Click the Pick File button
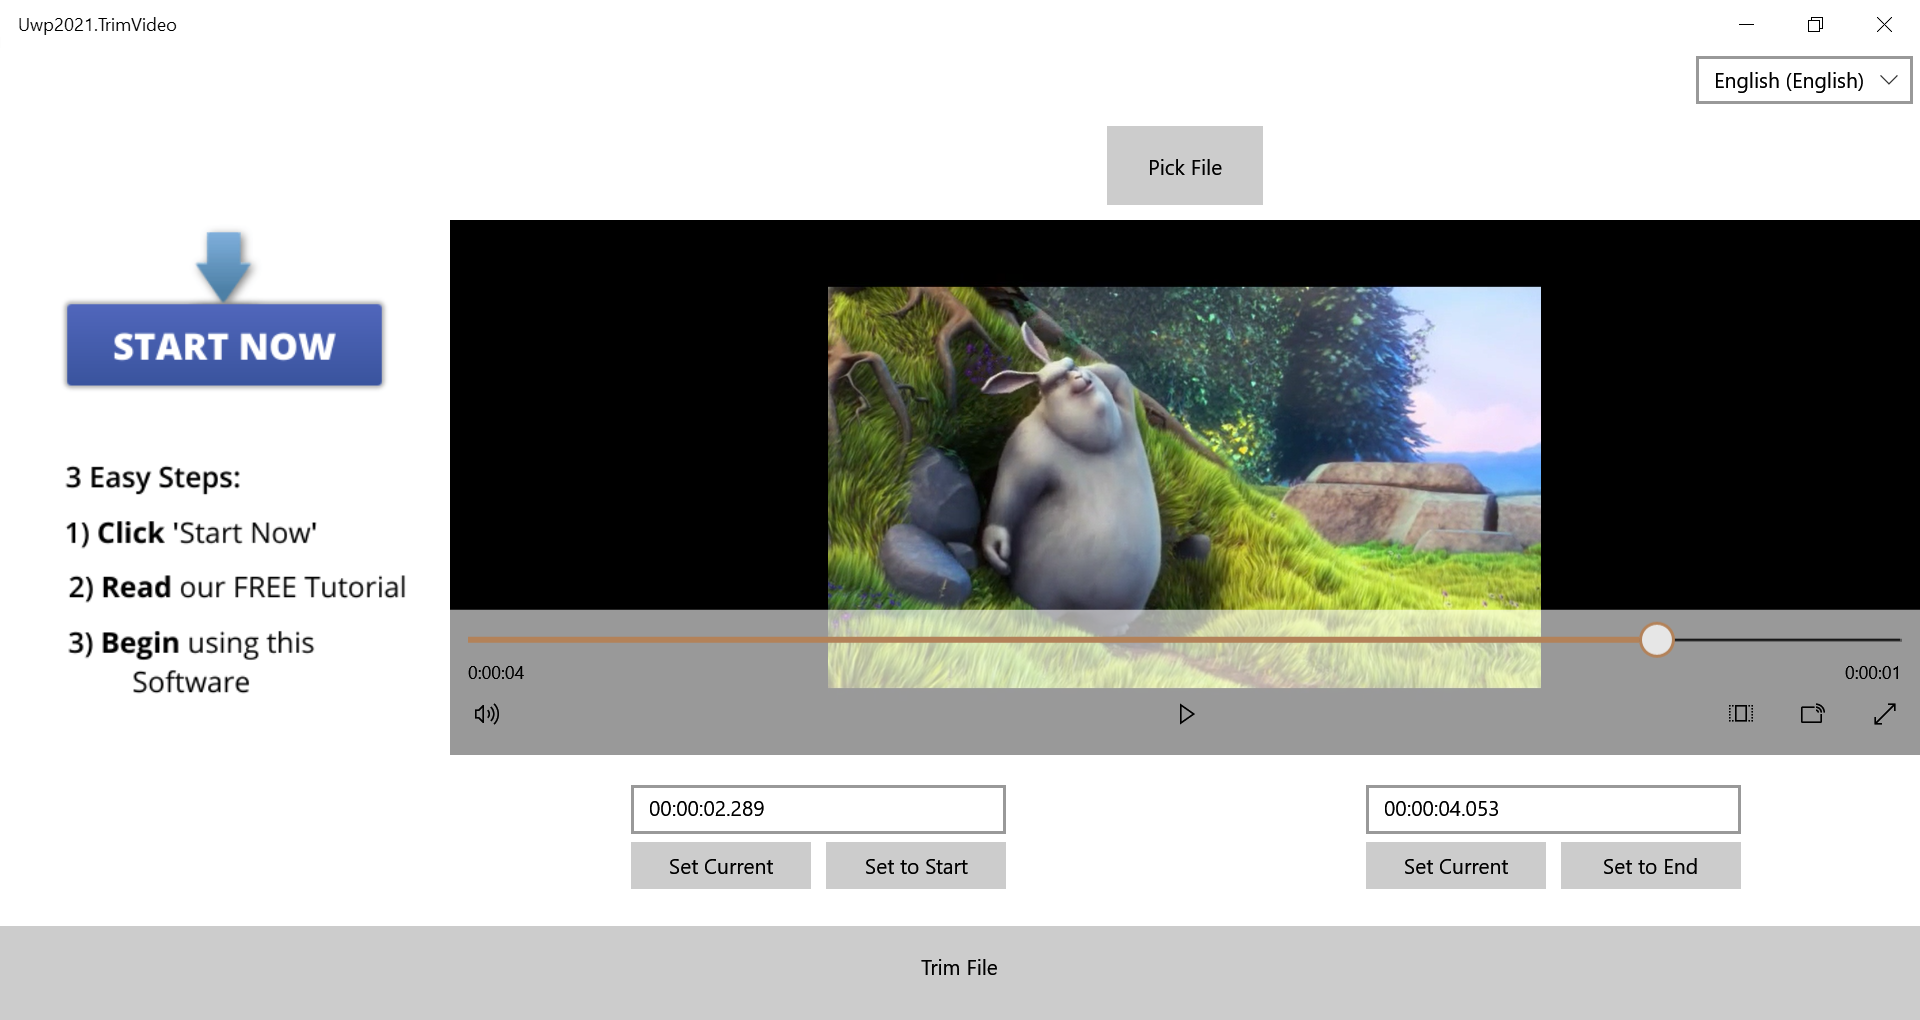1920x1020 pixels. tap(1184, 166)
